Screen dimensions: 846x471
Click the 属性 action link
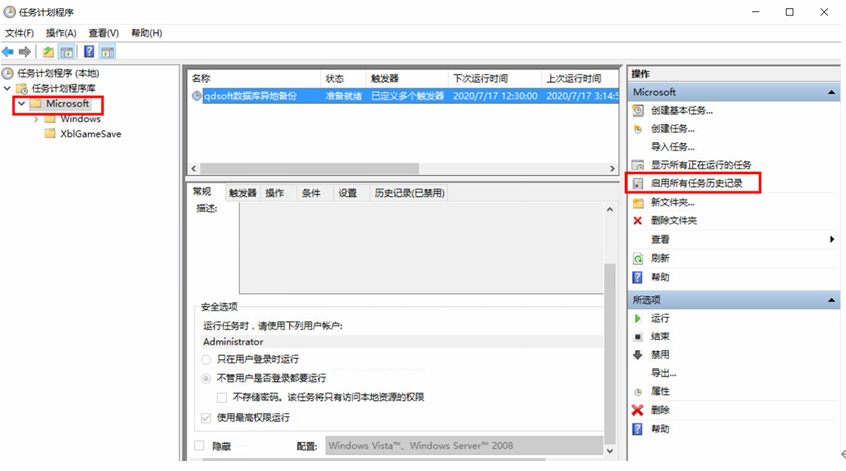(x=660, y=392)
